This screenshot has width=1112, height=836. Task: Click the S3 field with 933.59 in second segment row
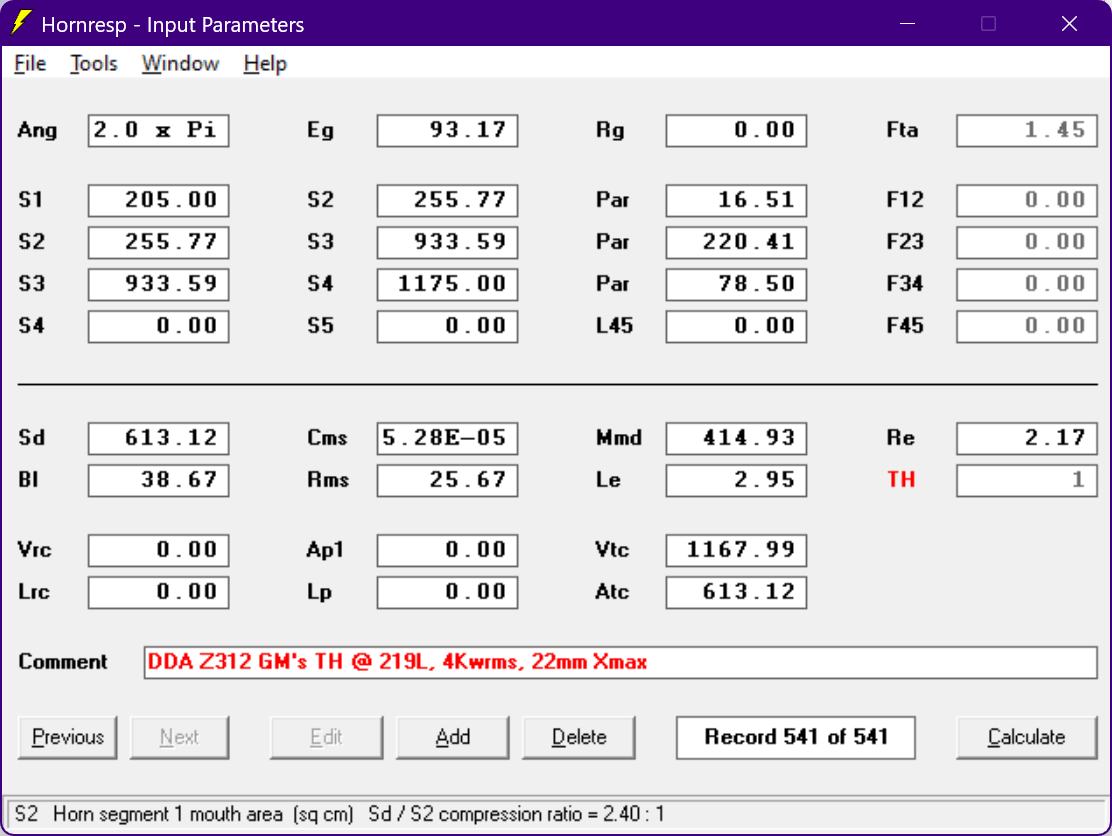pos(447,242)
